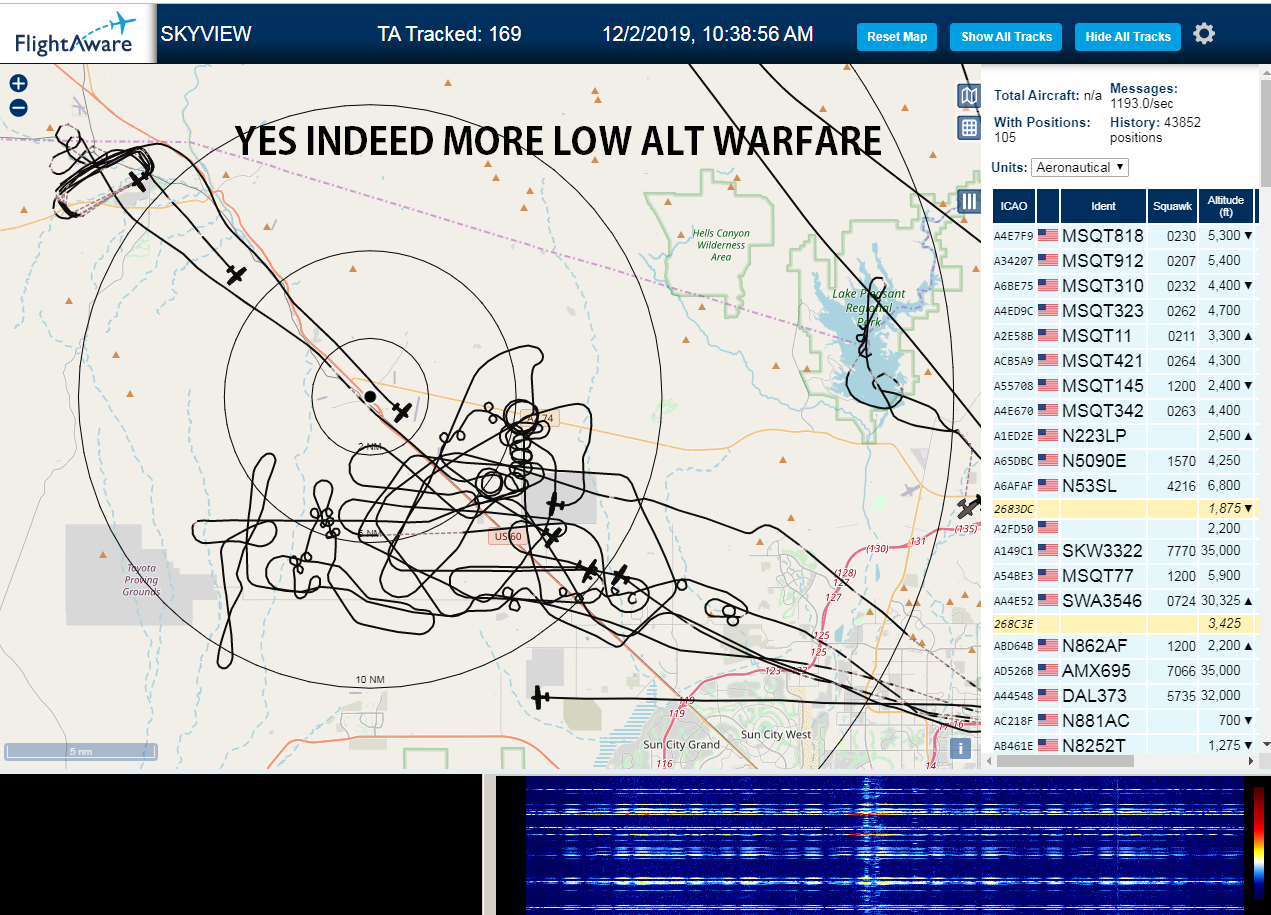Click the Show All Tracks button
Viewport: 1271px width, 915px height.
(x=1007, y=37)
